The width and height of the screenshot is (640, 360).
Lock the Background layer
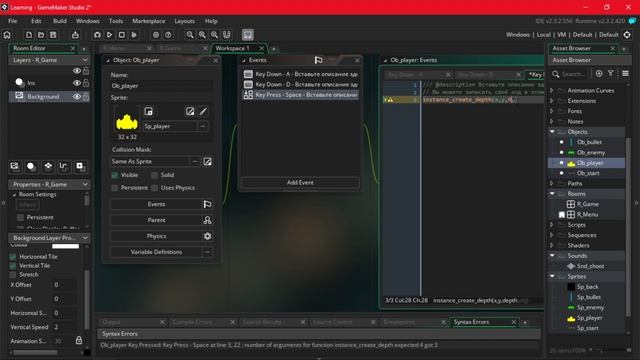tap(86, 97)
